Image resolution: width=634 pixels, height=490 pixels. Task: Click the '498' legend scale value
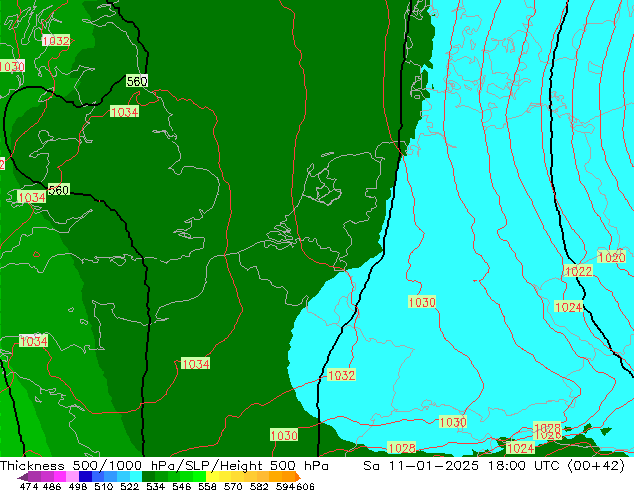(x=78, y=486)
